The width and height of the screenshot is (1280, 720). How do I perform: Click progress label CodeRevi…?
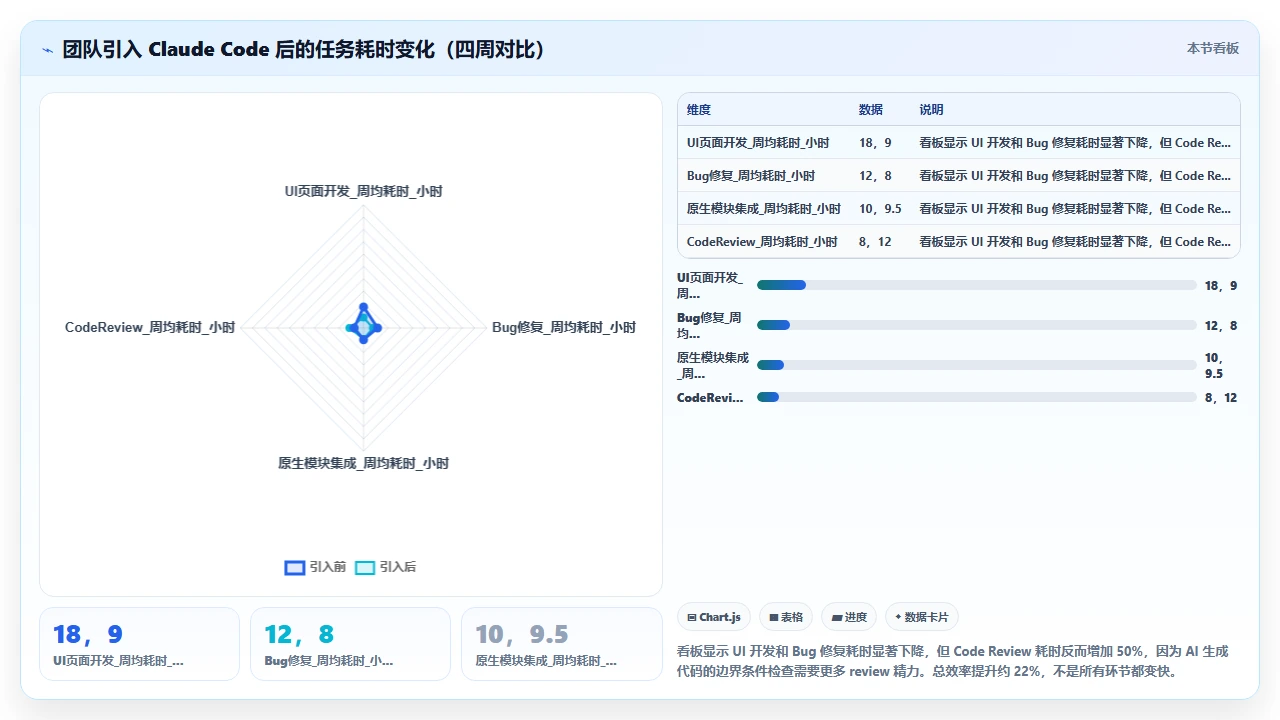pyautogui.click(x=710, y=397)
